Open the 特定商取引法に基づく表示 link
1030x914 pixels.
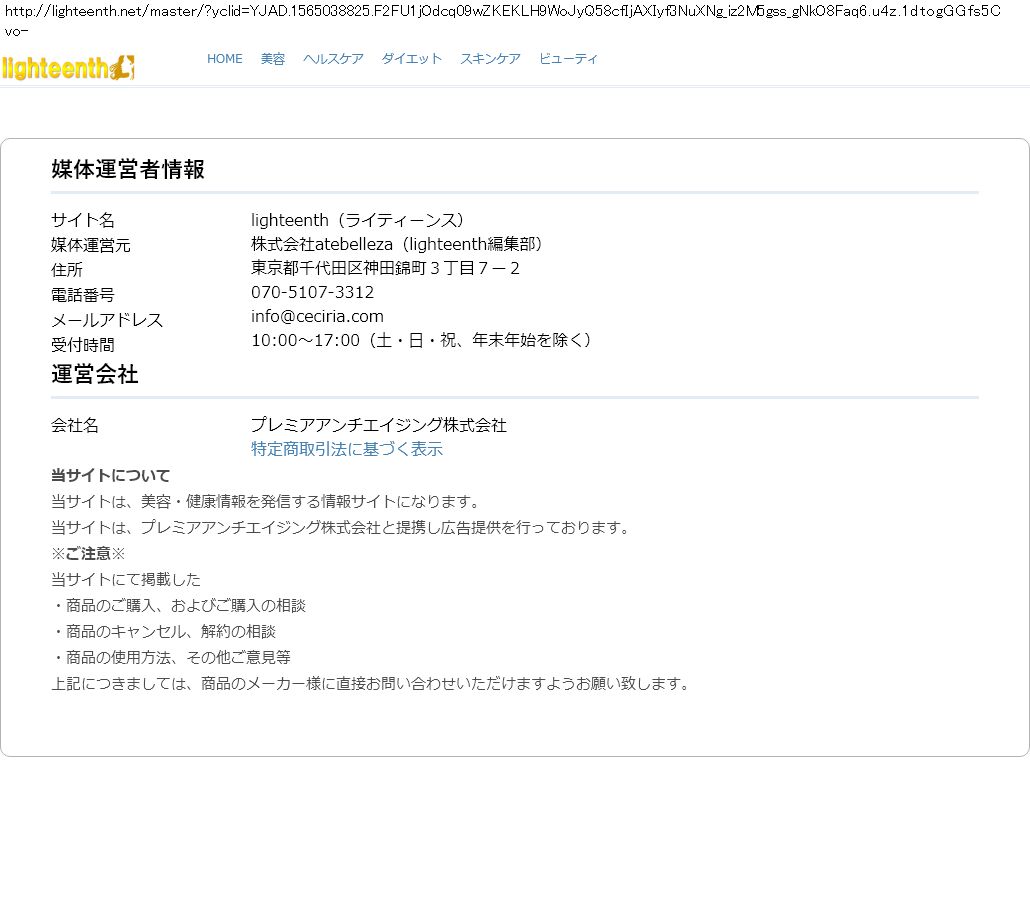[346, 449]
